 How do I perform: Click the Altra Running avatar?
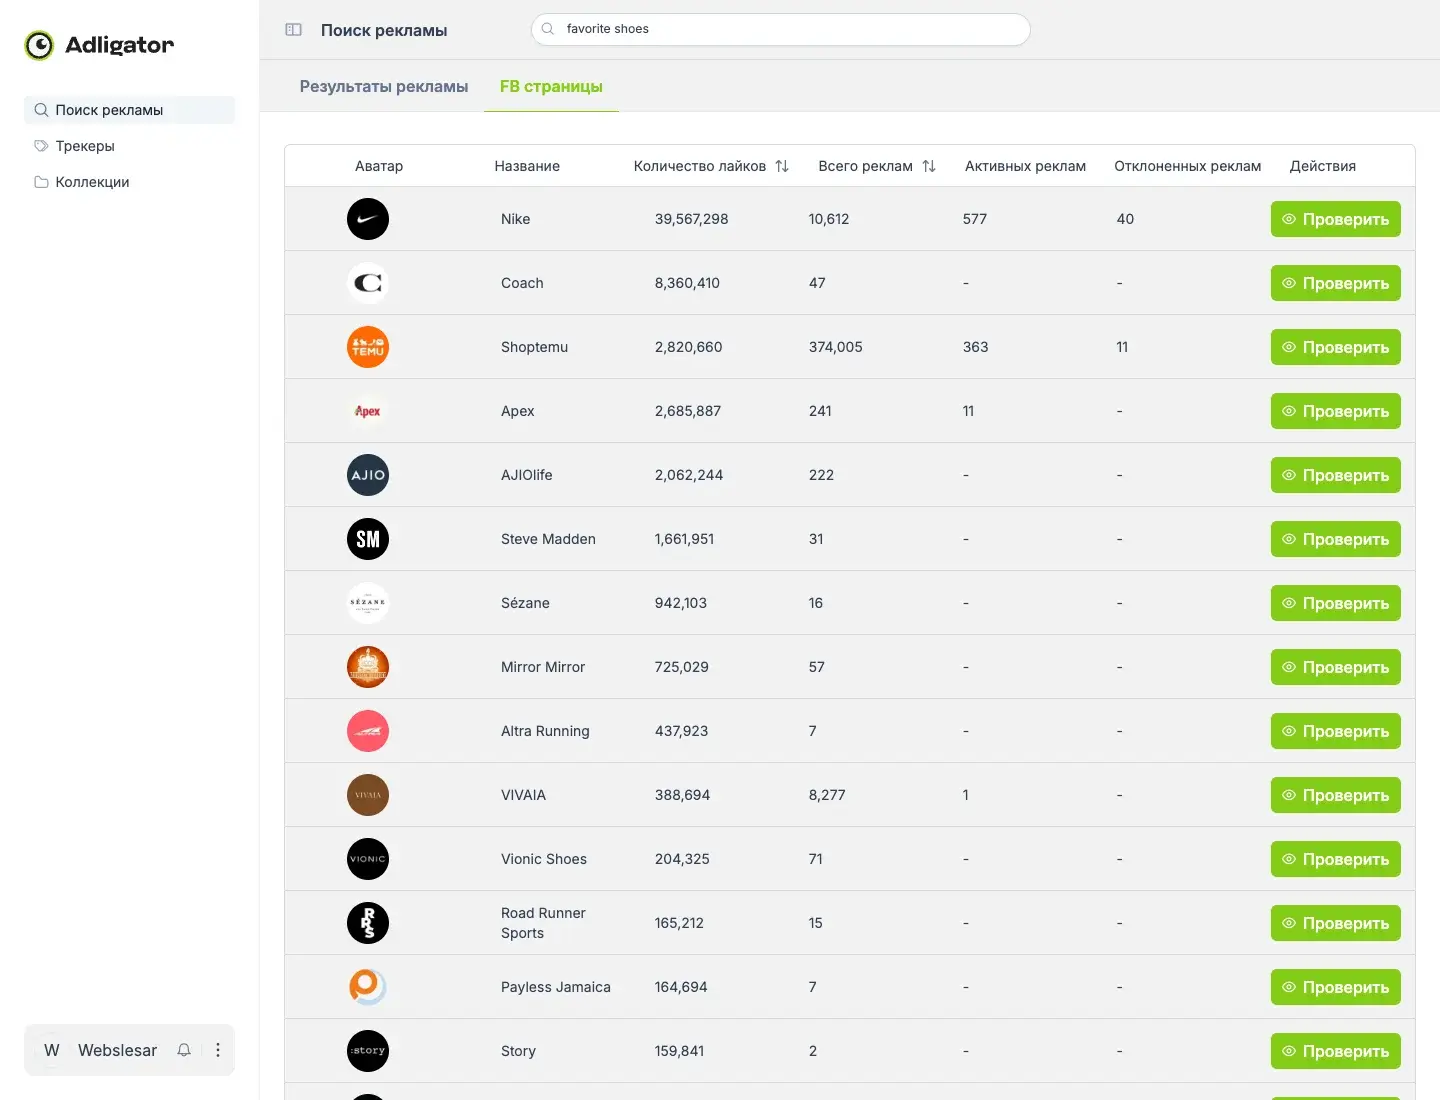click(368, 731)
